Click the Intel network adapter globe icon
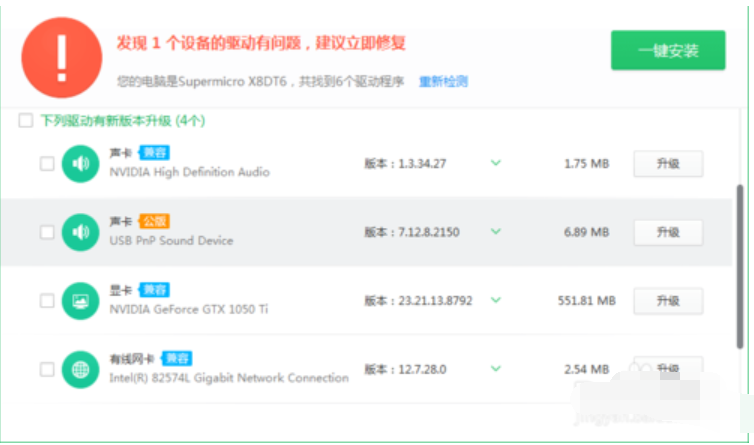 pos(80,369)
